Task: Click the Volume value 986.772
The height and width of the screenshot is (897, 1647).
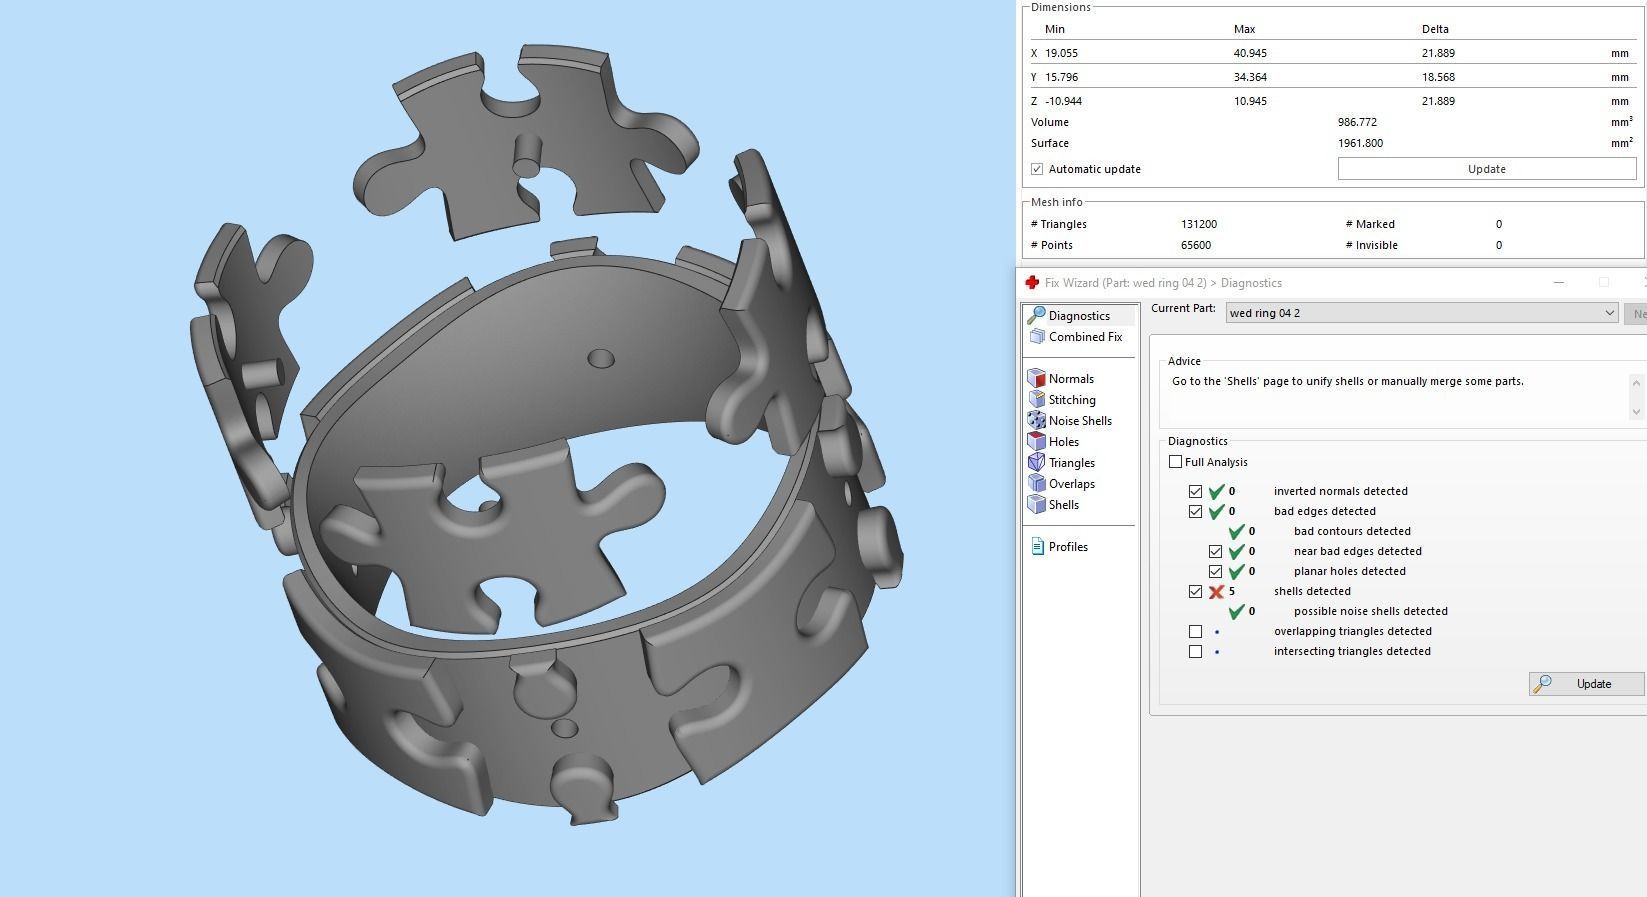Action: pyautogui.click(x=1357, y=122)
